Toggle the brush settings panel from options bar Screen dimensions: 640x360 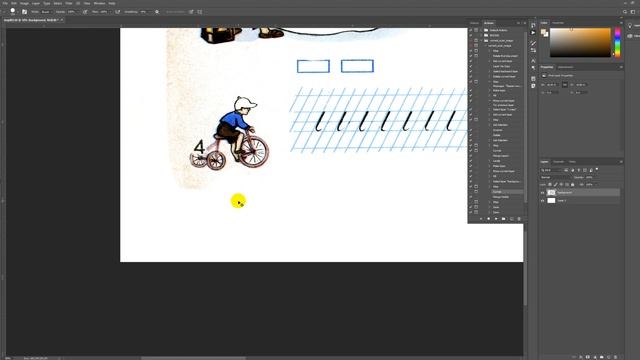click(x=24, y=12)
